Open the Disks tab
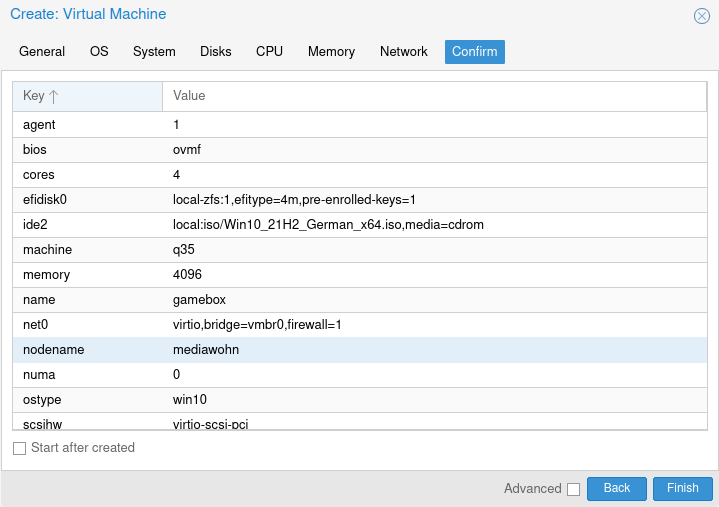Screen dimensions: 719x507 tap(216, 52)
